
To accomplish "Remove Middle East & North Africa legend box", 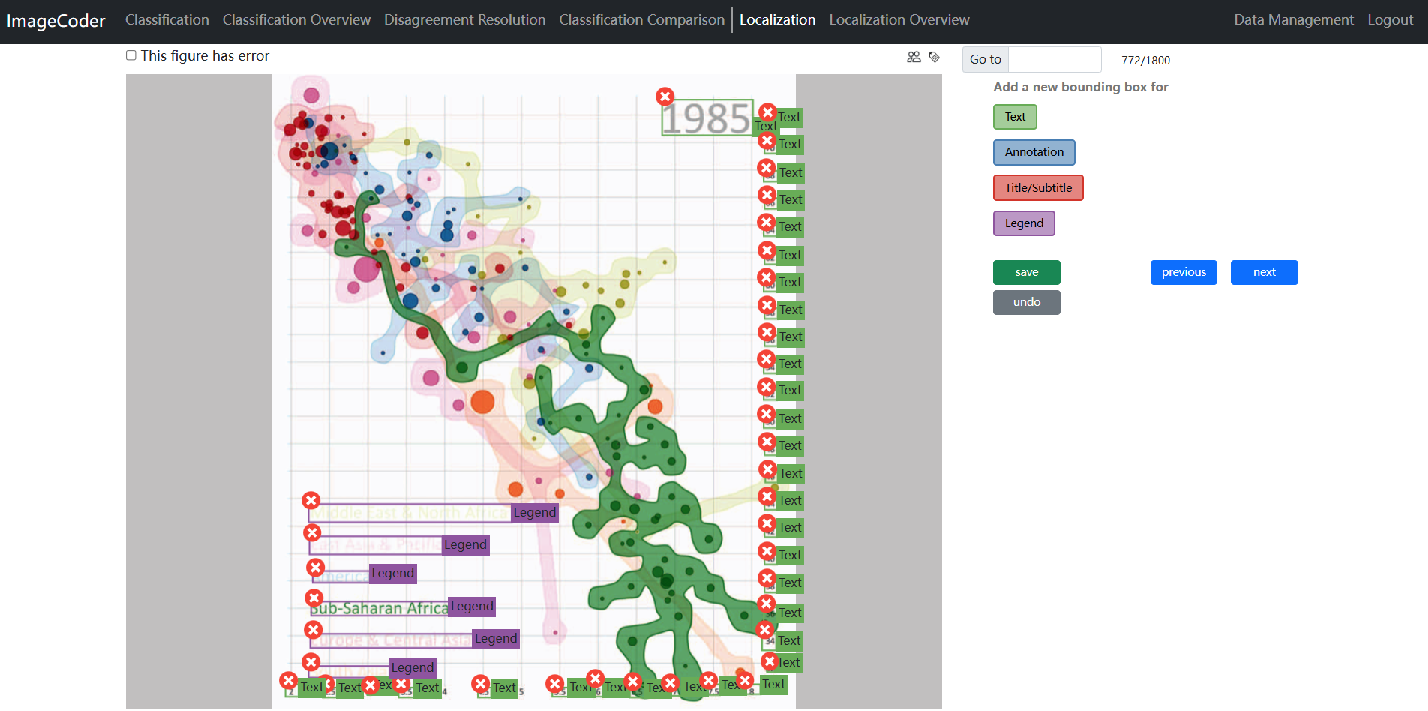I will (311, 501).
